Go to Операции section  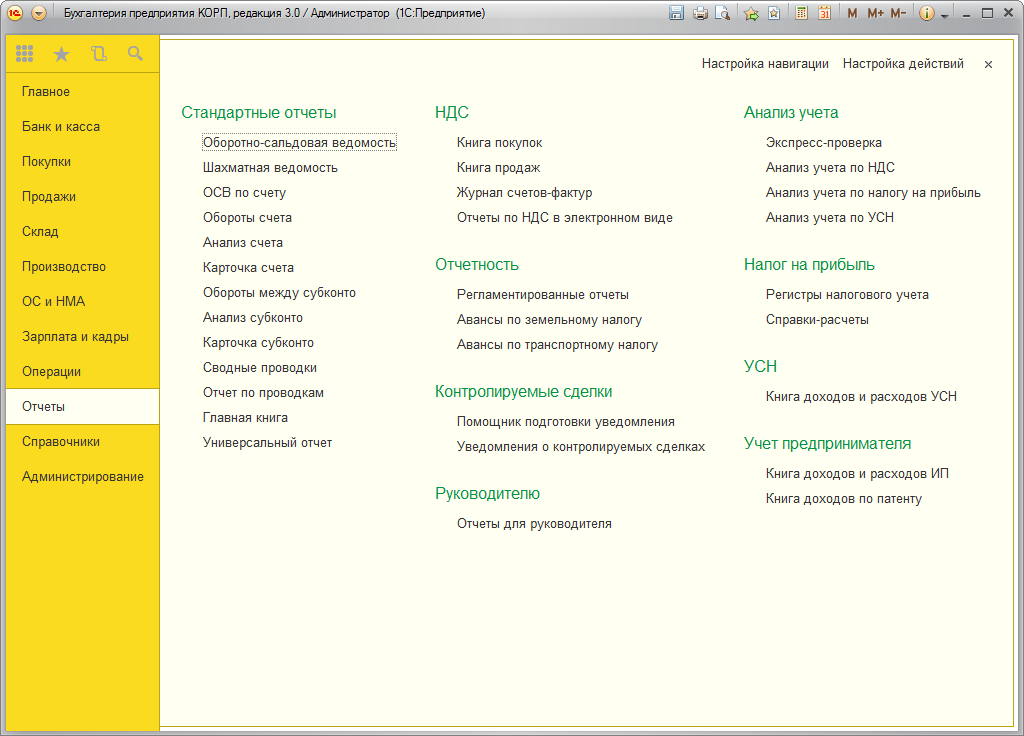click(x=82, y=371)
